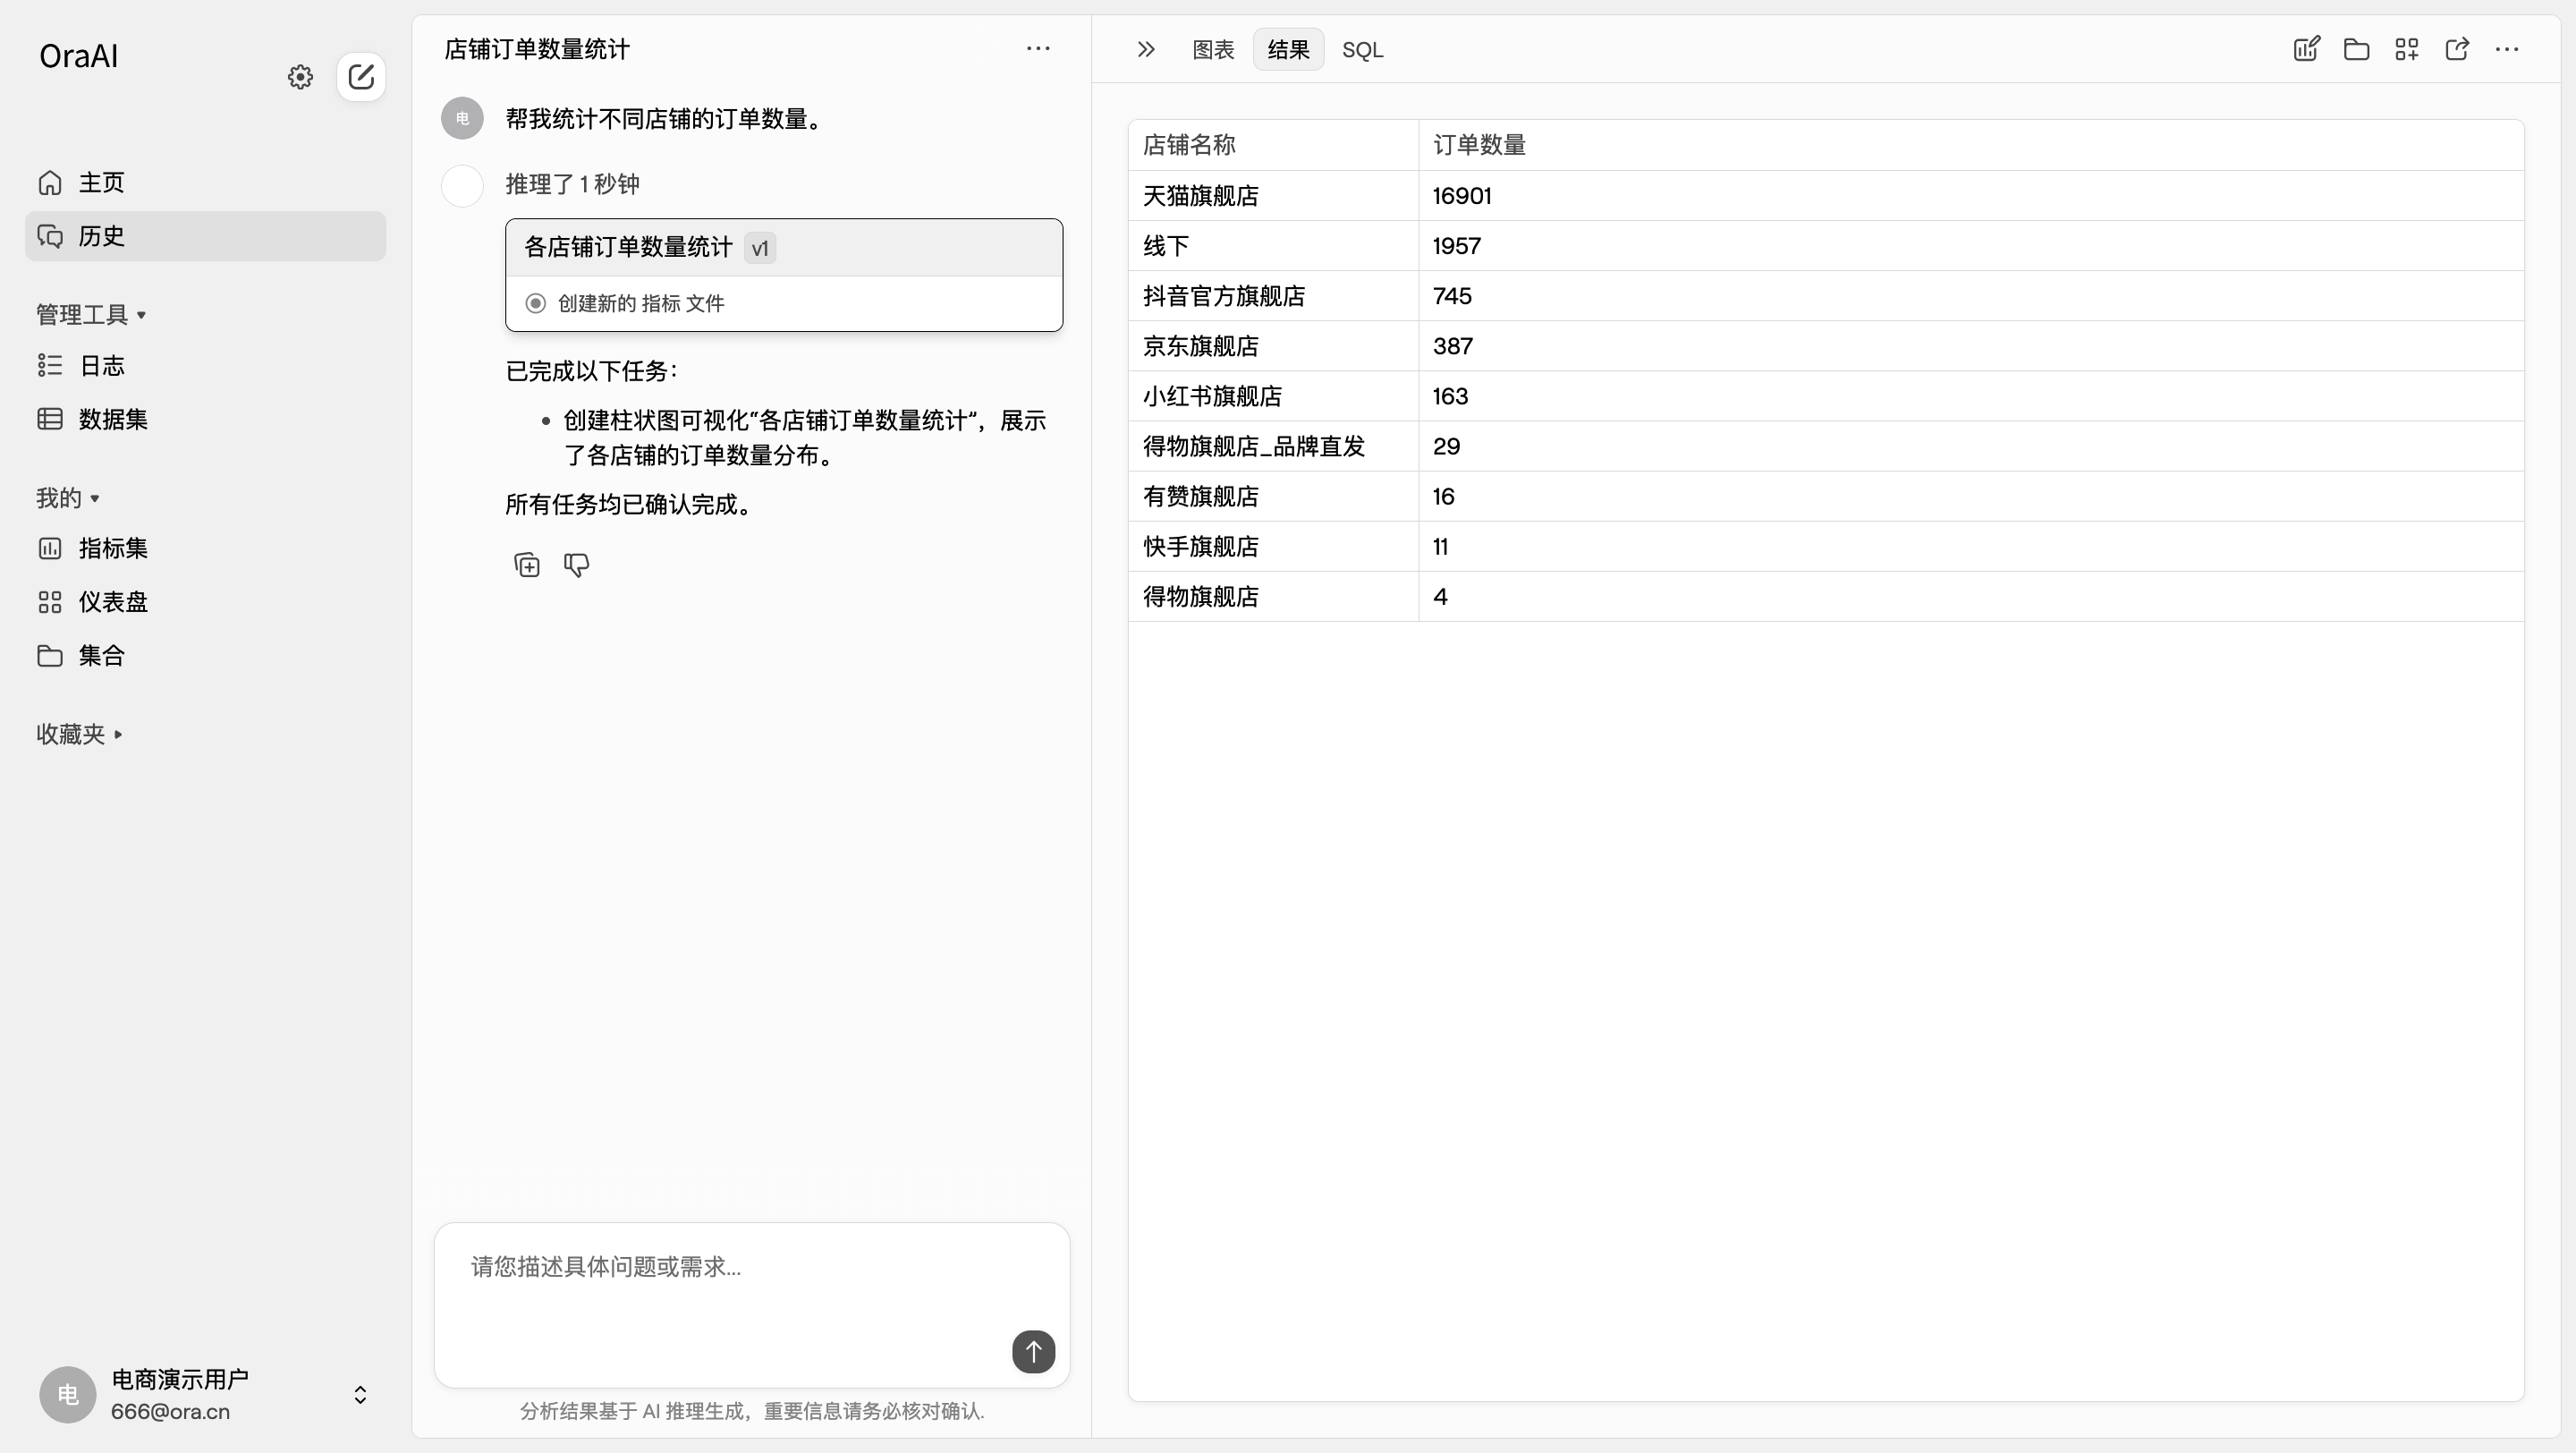Click the share icon above the table

[x=2457, y=49]
